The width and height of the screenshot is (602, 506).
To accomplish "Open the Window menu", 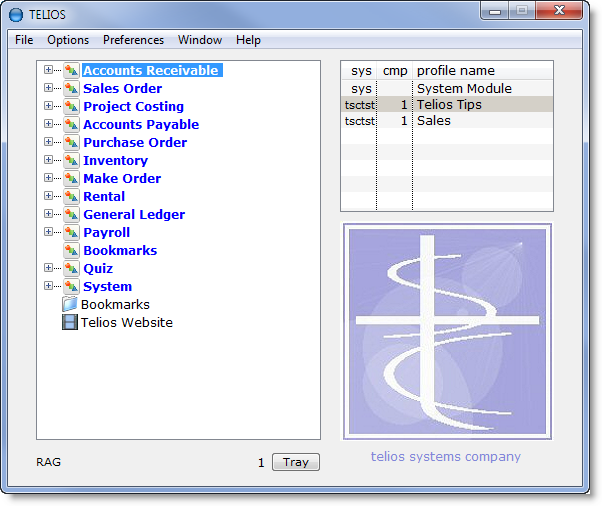I will click(x=200, y=40).
